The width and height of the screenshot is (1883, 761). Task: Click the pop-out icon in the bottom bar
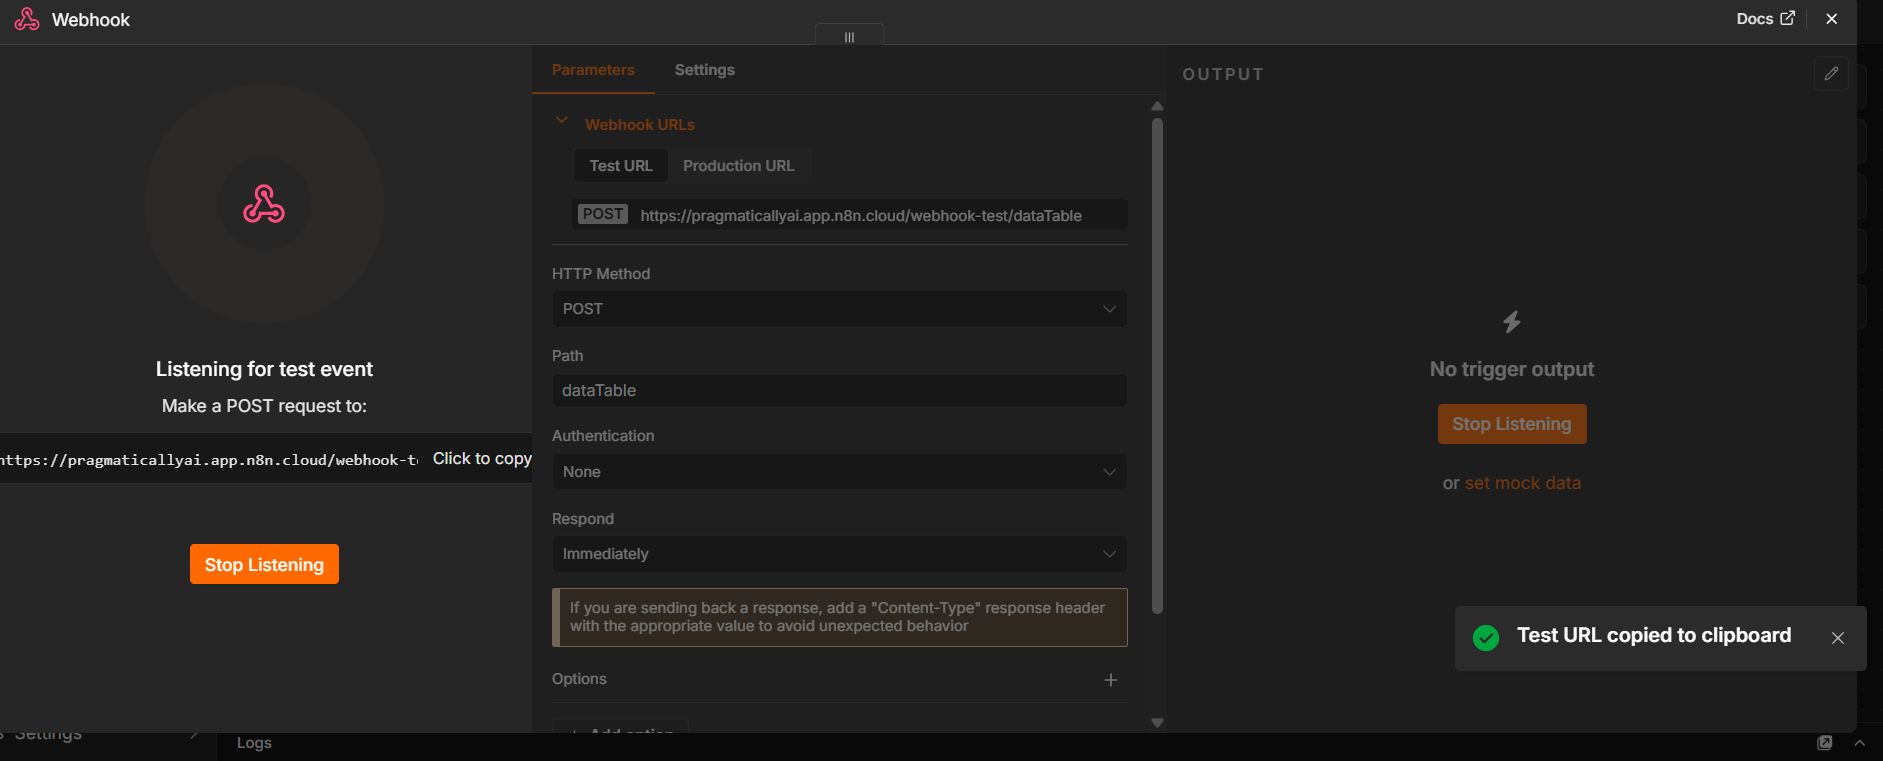coord(1825,742)
